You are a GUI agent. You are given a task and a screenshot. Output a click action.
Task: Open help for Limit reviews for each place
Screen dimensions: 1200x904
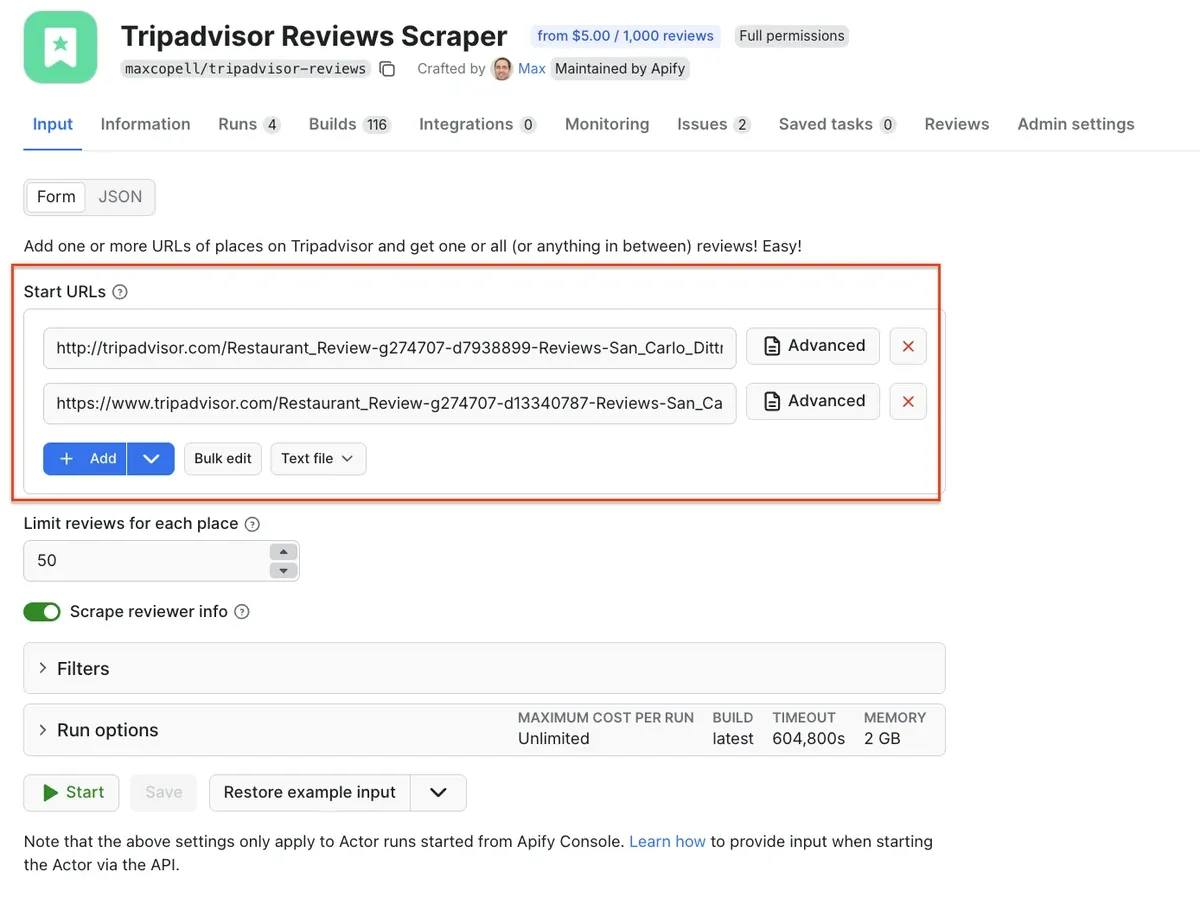[x=252, y=524]
